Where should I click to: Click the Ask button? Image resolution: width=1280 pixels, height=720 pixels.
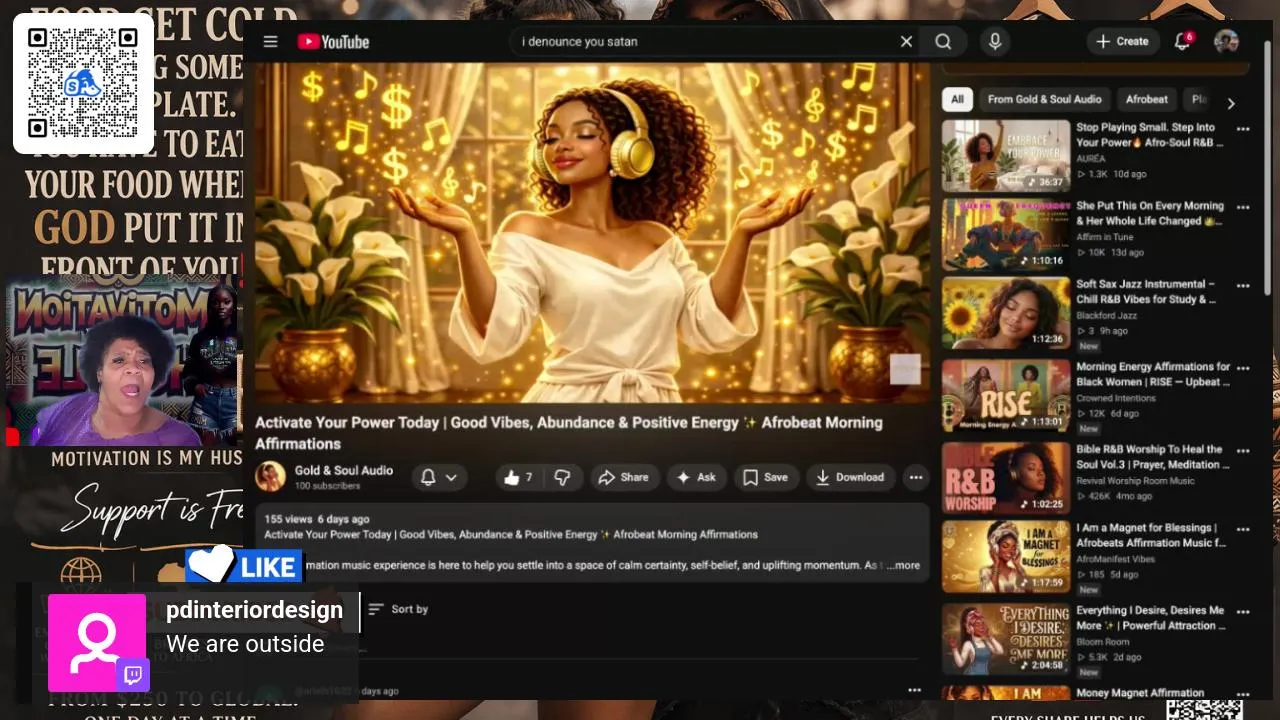click(x=696, y=478)
